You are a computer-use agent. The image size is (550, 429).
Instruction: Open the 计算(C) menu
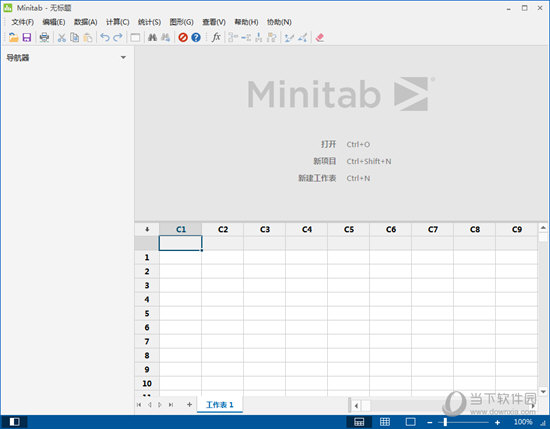pyautogui.click(x=118, y=22)
